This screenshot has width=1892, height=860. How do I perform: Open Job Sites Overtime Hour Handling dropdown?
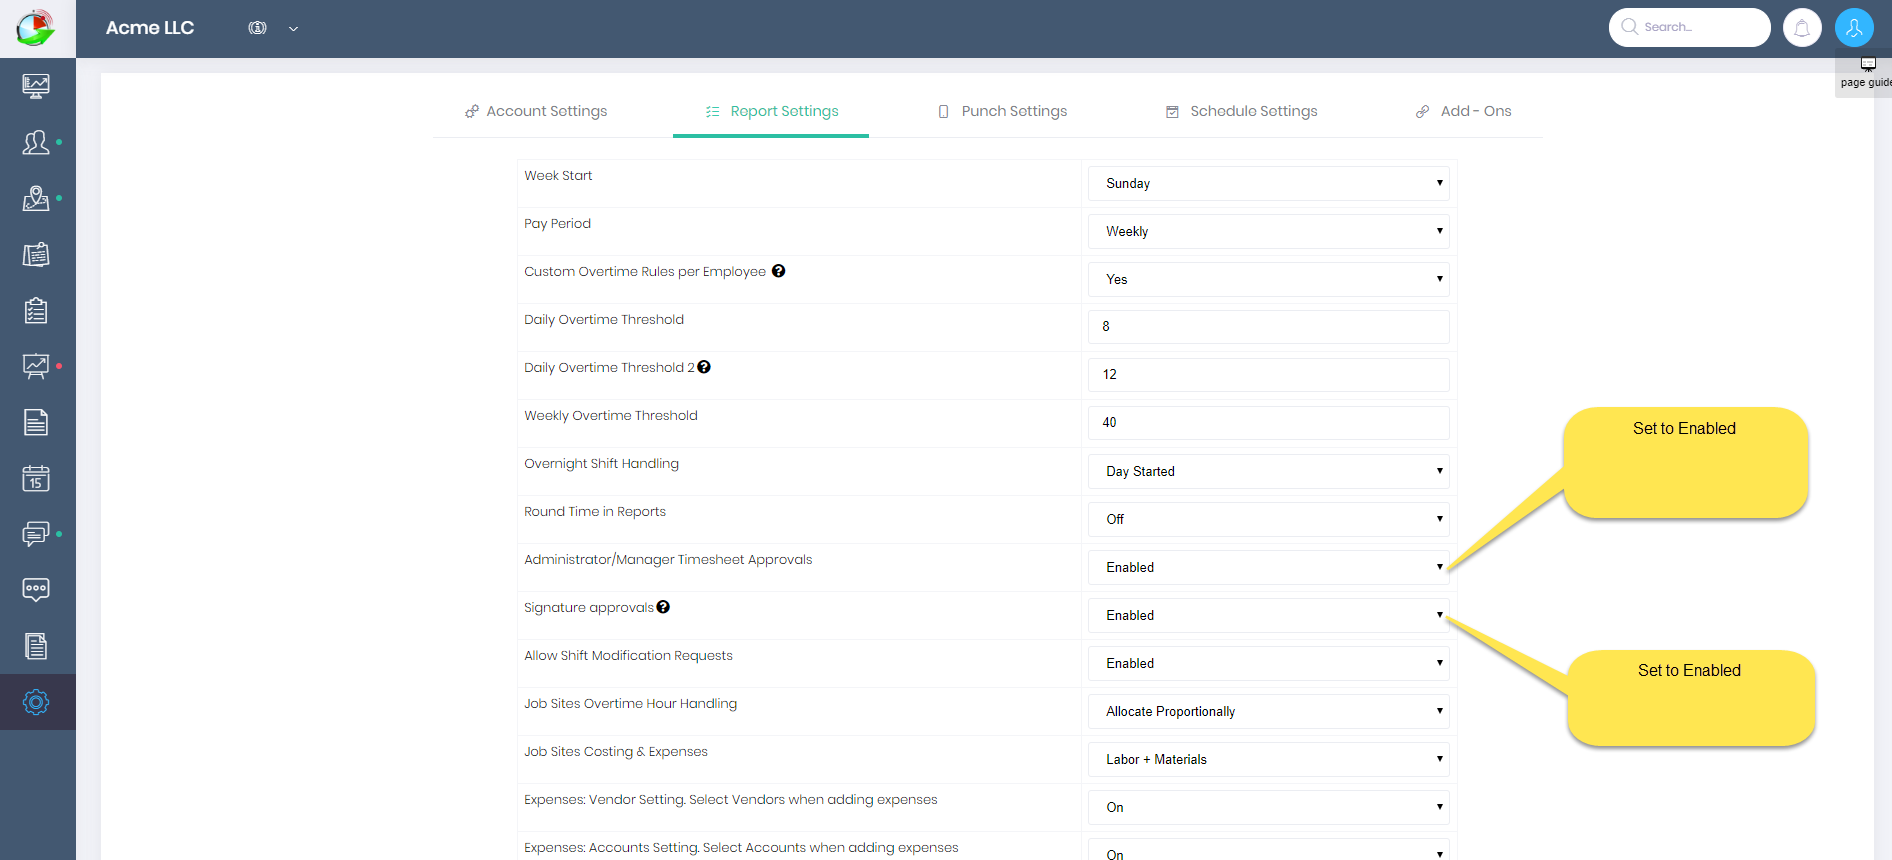(1268, 711)
